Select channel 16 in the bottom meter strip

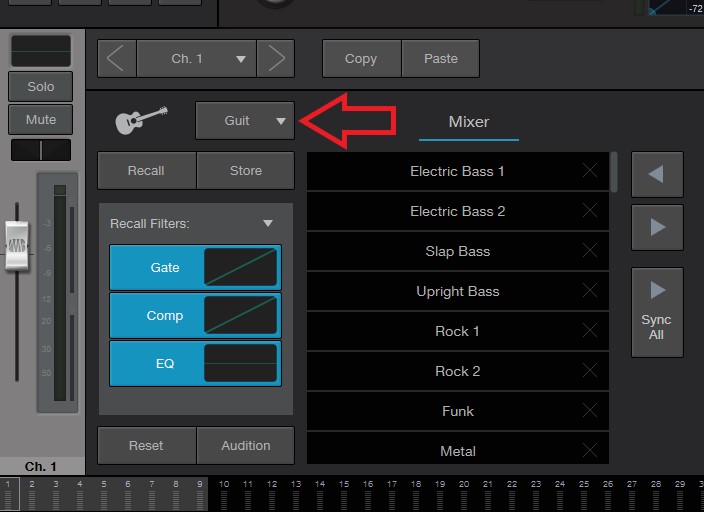pyautogui.click(x=368, y=494)
